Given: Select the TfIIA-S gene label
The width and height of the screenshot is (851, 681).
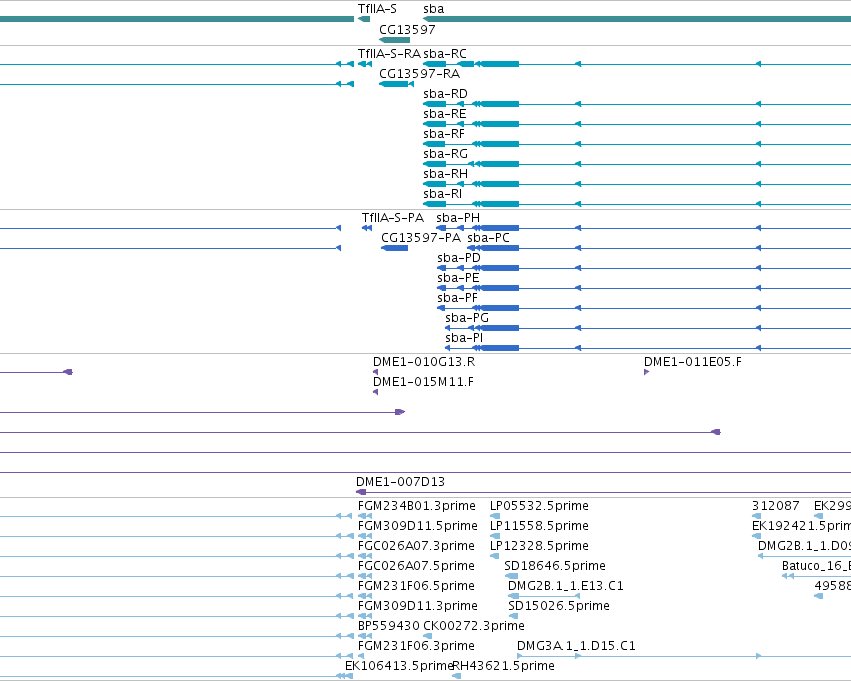Looking at the screenshot, I should (x=377, y=9).
